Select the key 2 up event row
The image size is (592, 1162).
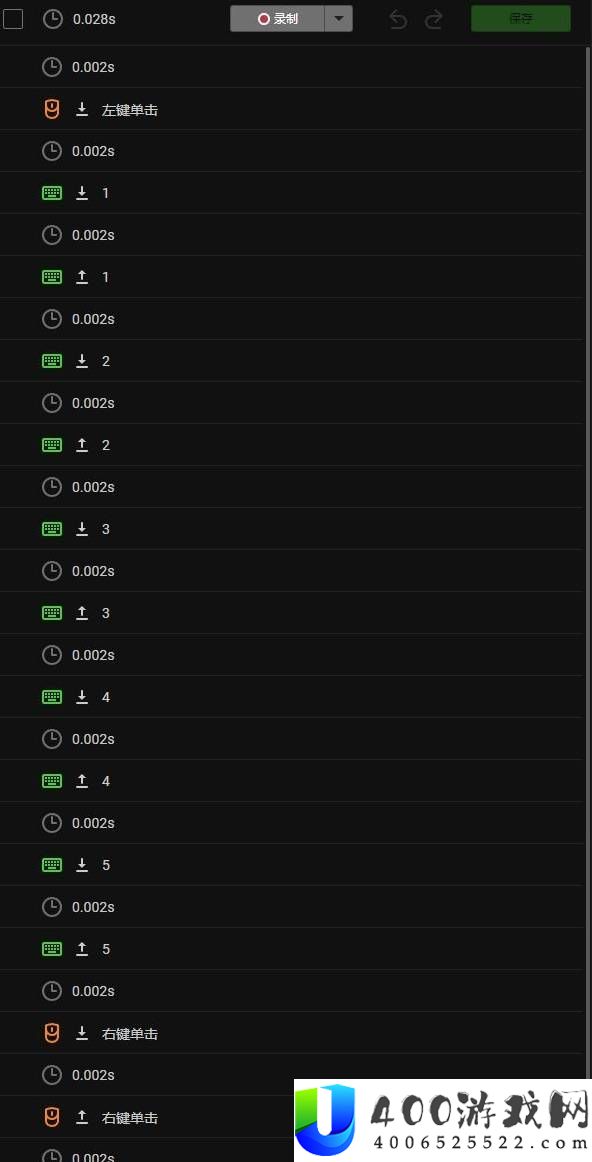[291, 445]
